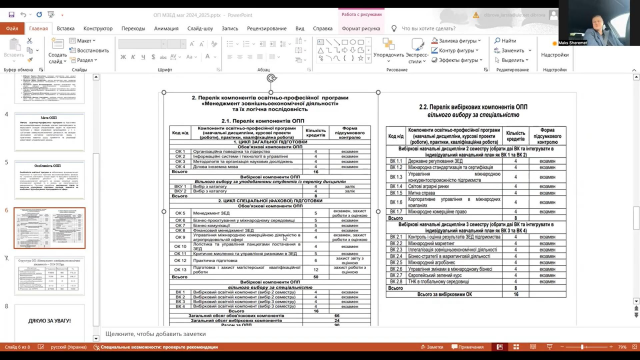Toggle normal view button in status bar

point(500,347)
